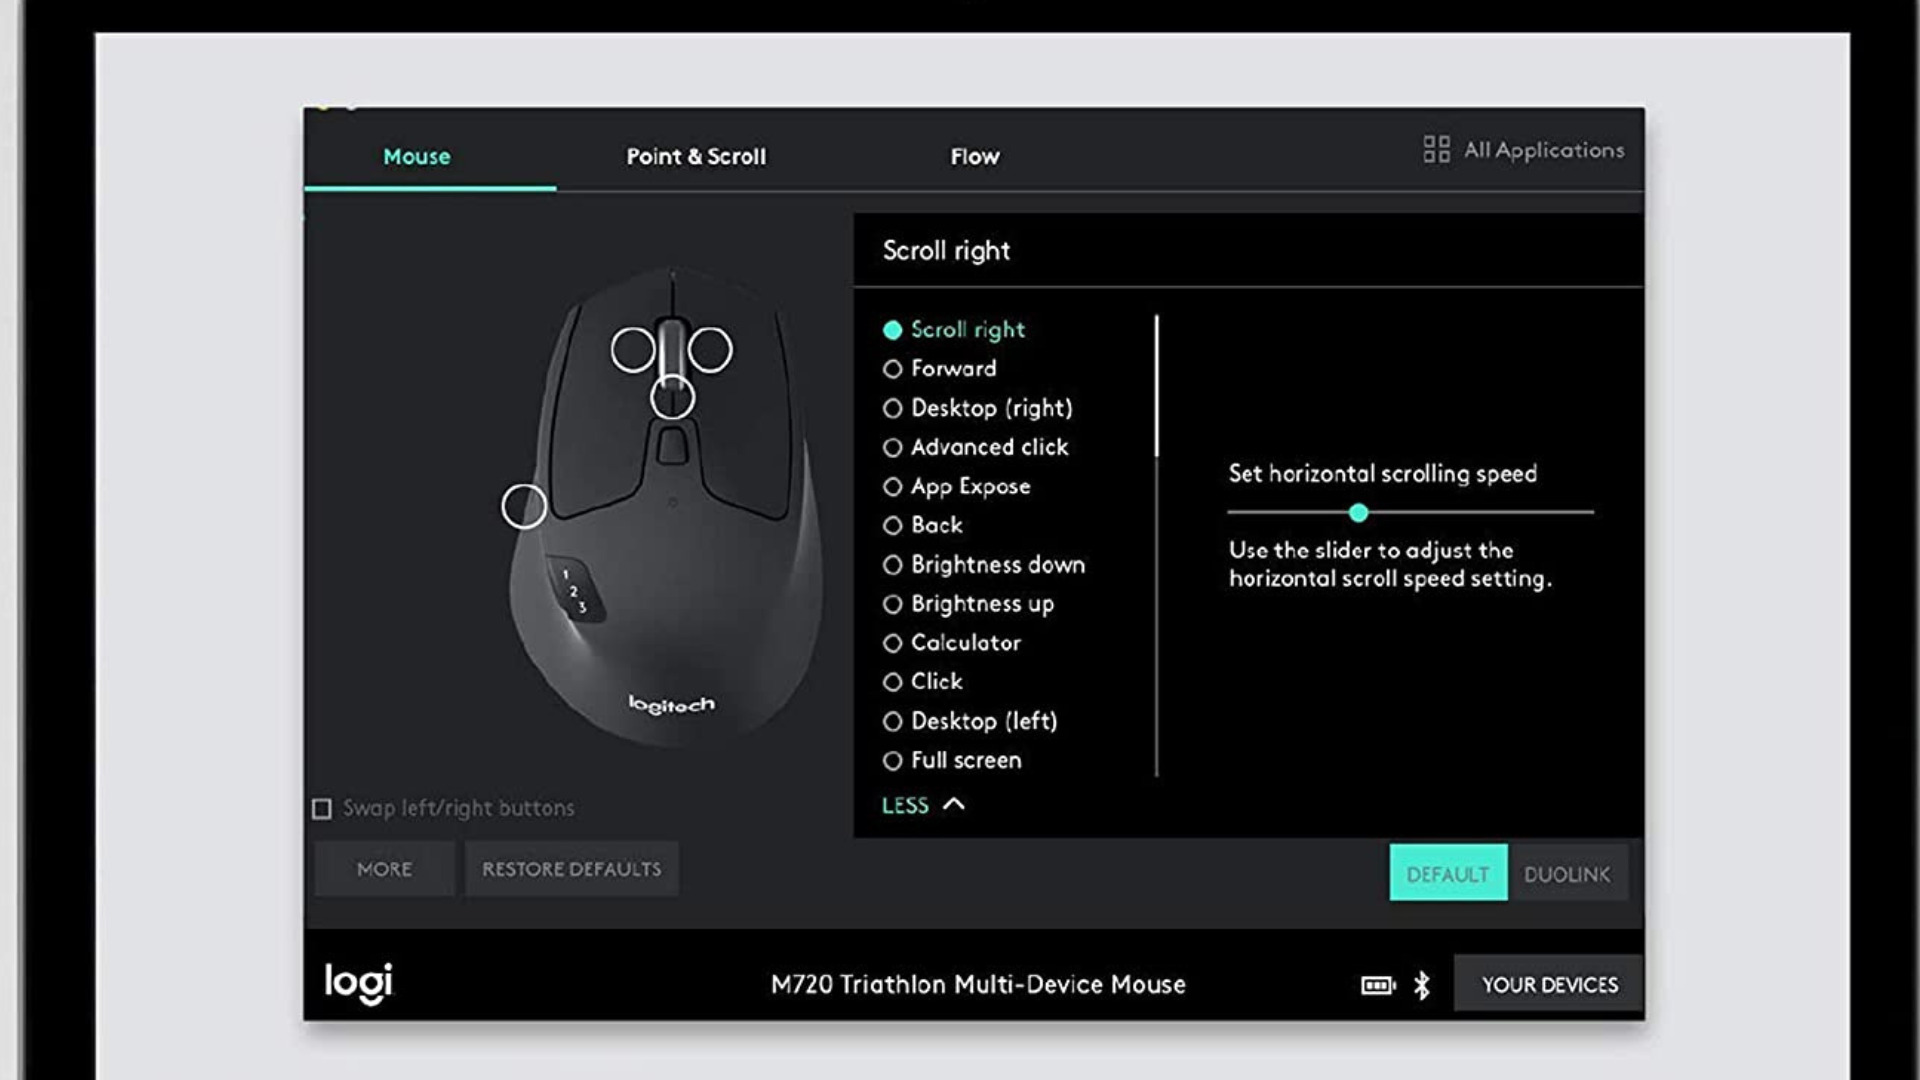Click the MORE button
This screenshot has height=1080, width=1920.
point(384,869)
